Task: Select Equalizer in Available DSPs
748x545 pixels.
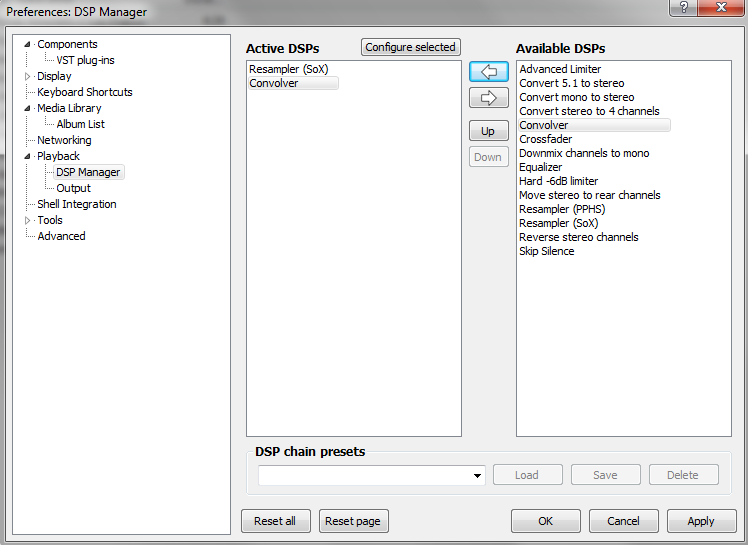Action: (540, 167)
